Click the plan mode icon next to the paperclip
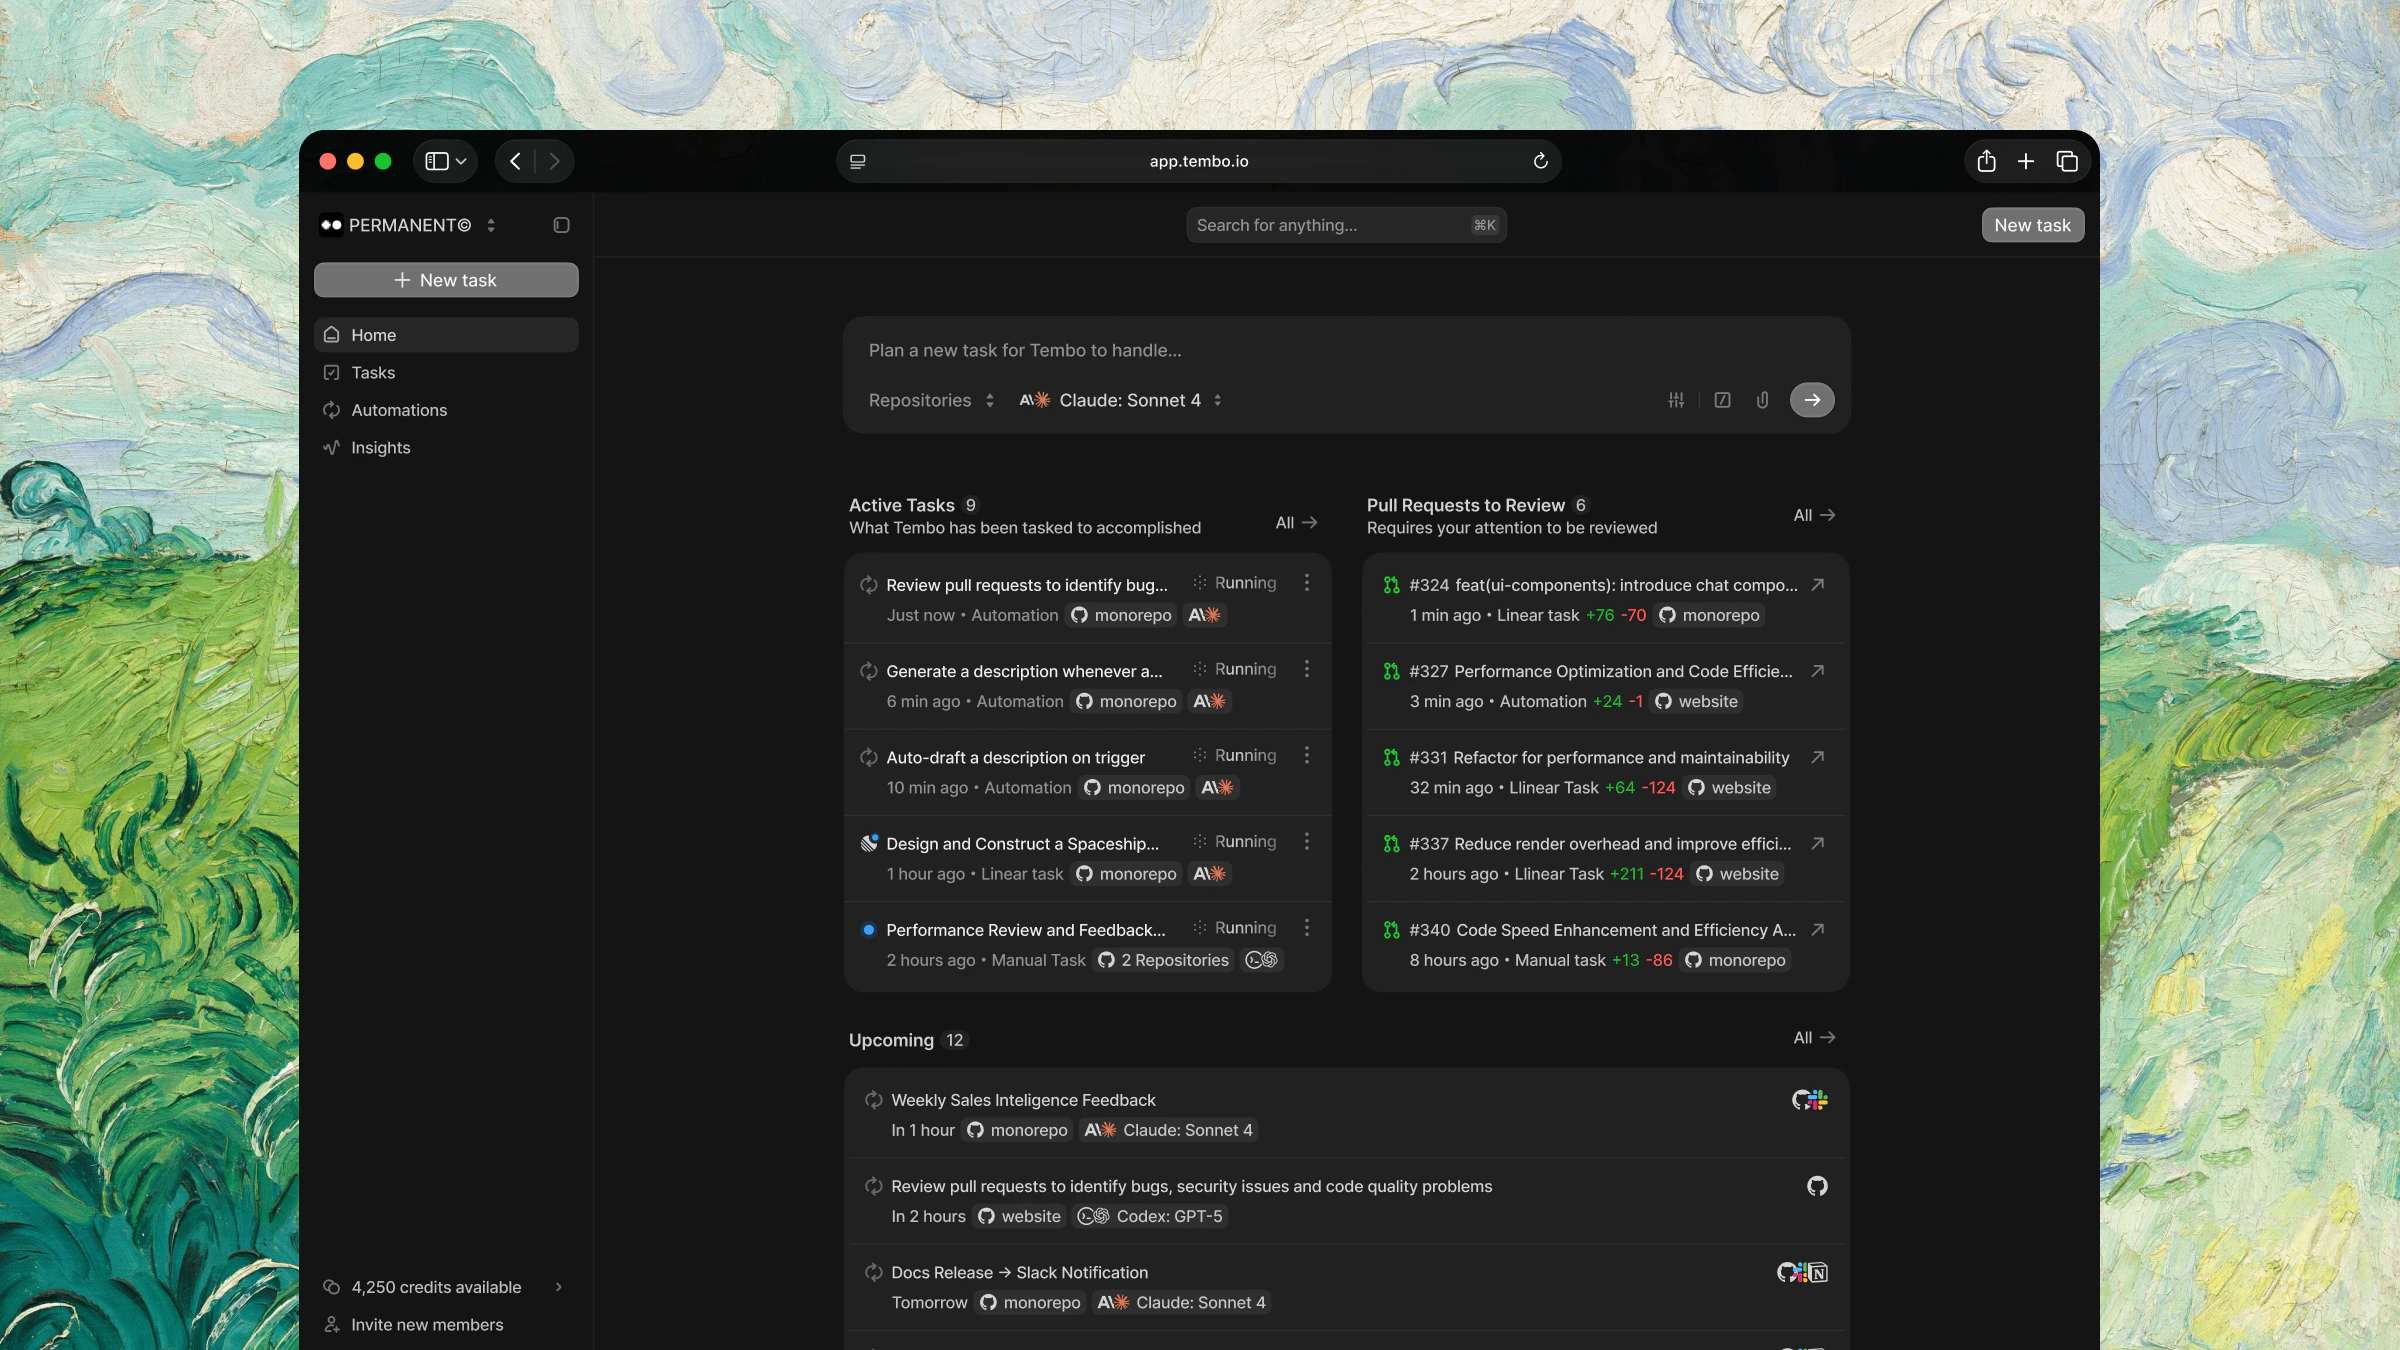The height and width of the screenshot is (1350, 2400). click(1722, 400)
